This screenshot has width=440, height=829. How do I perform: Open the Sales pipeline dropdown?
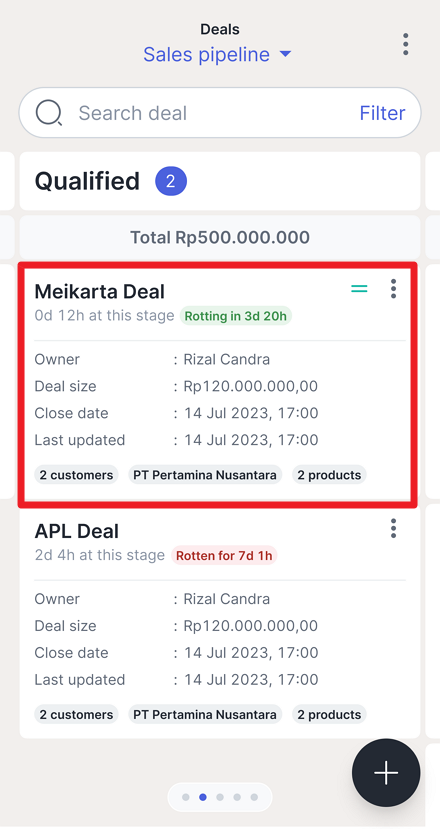217,54
